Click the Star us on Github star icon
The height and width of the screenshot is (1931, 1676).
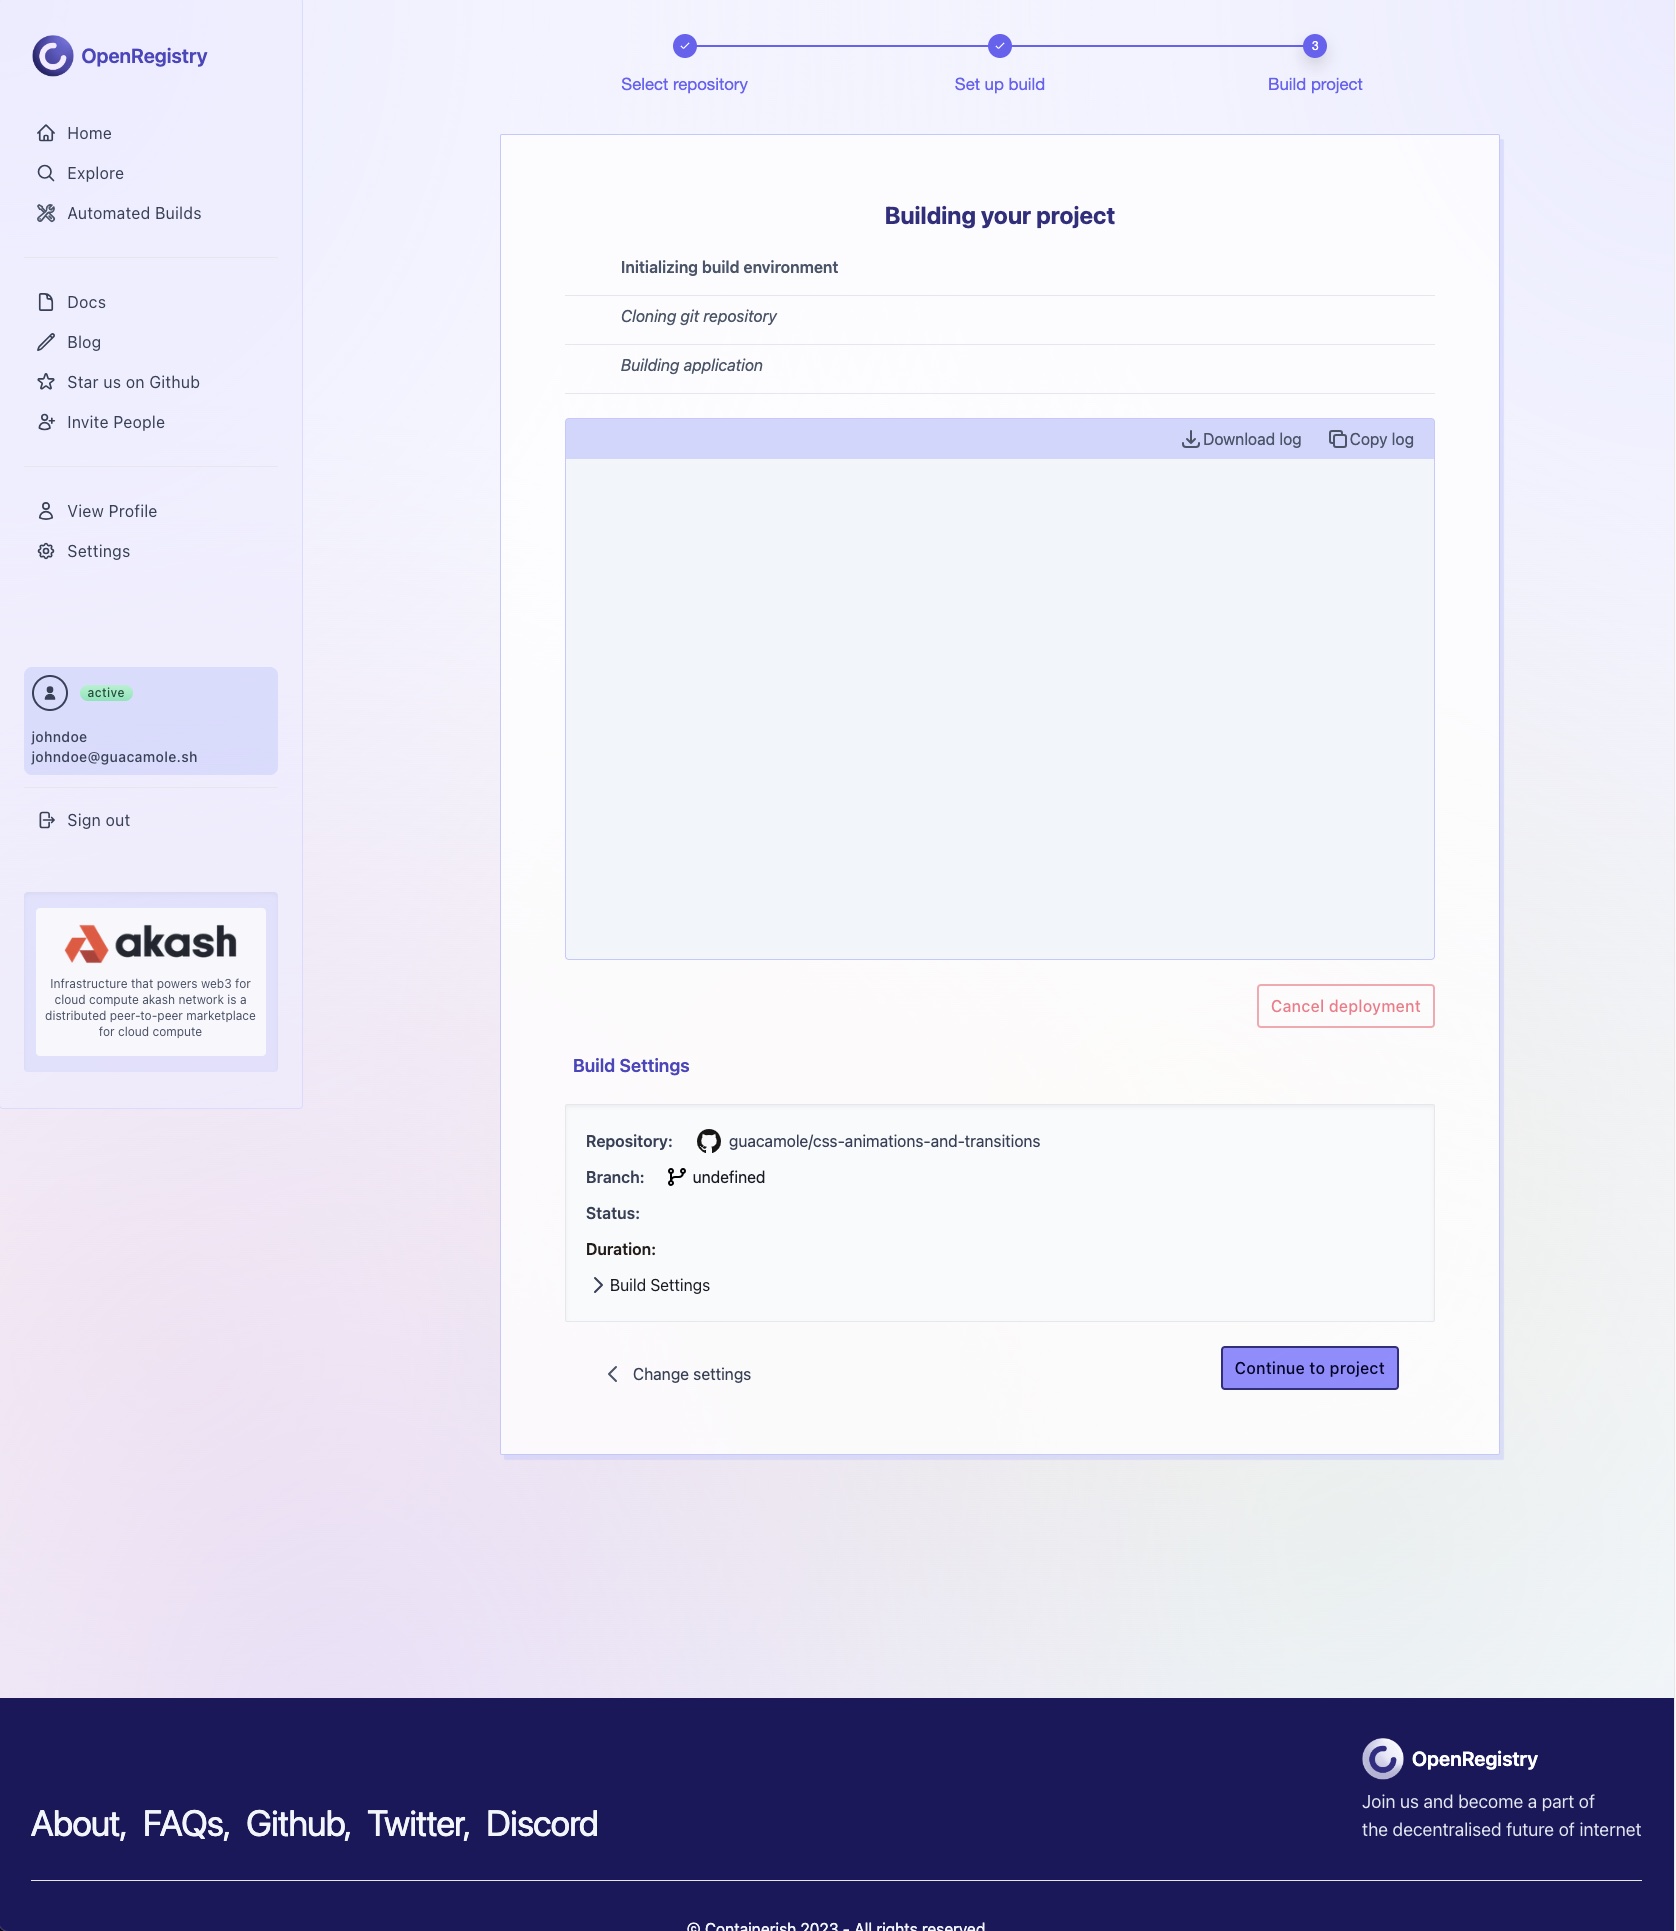click(46, 382)
